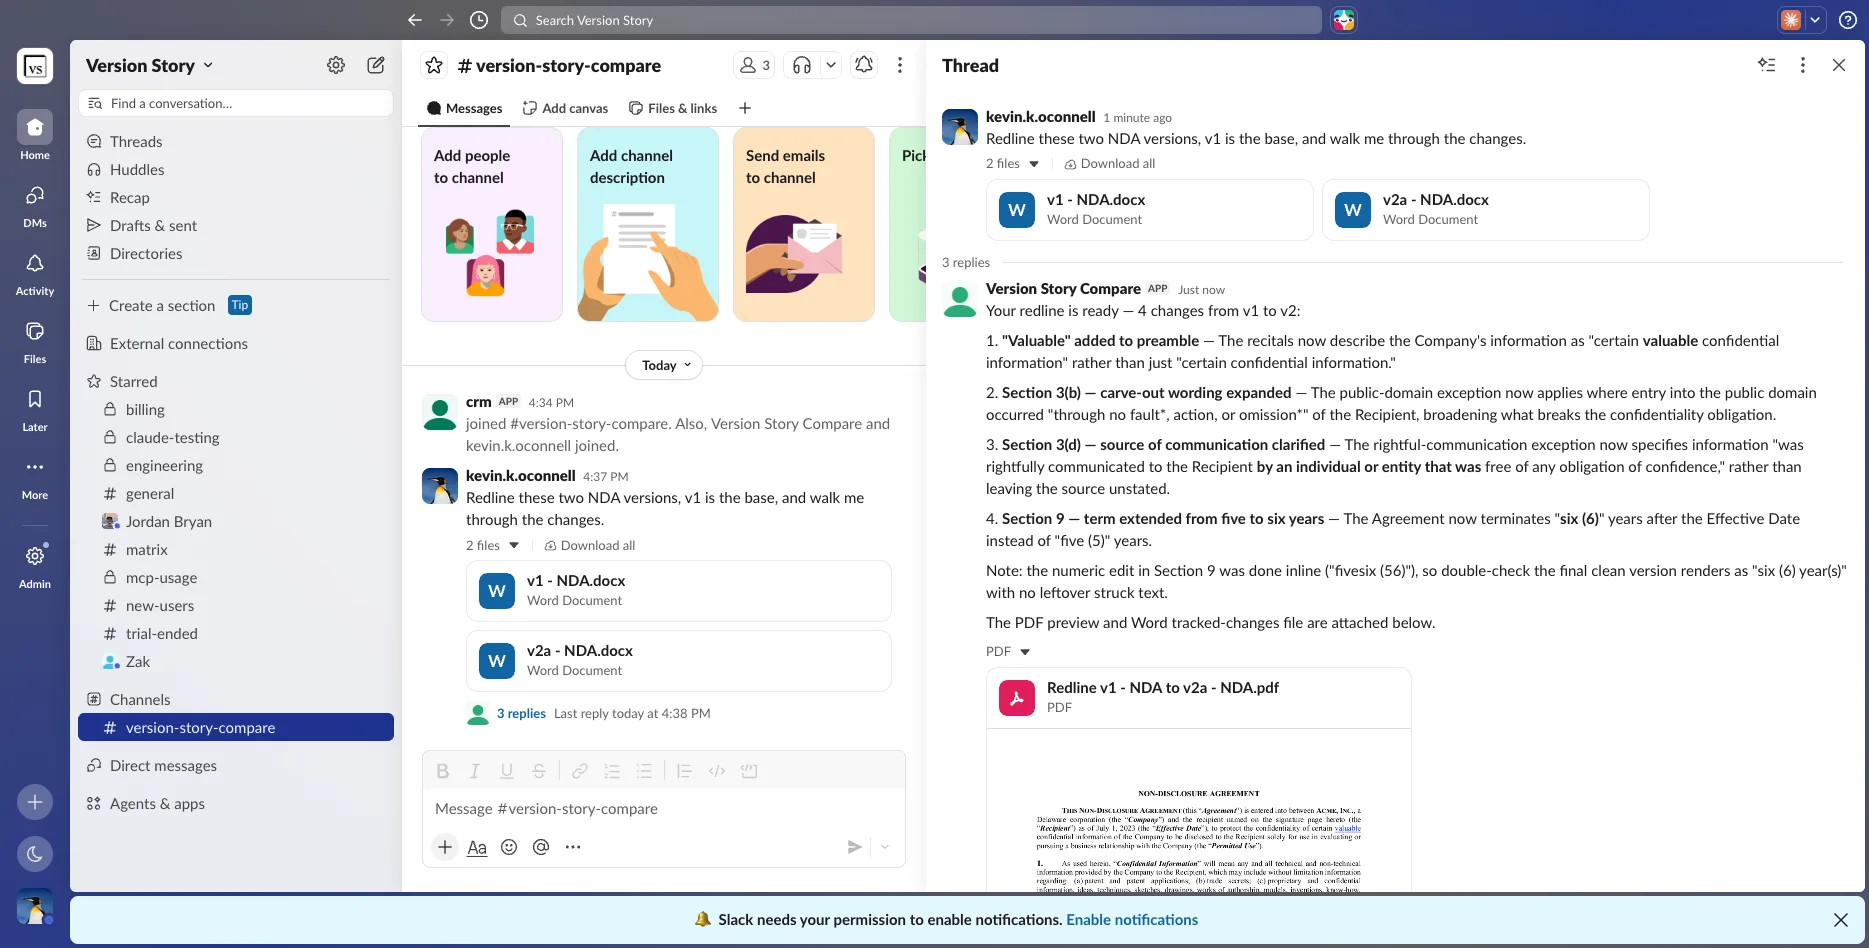This screenshot has height=948, width=1869.
Task: Open Files & links tab
Action: click(x=673, y=108)
